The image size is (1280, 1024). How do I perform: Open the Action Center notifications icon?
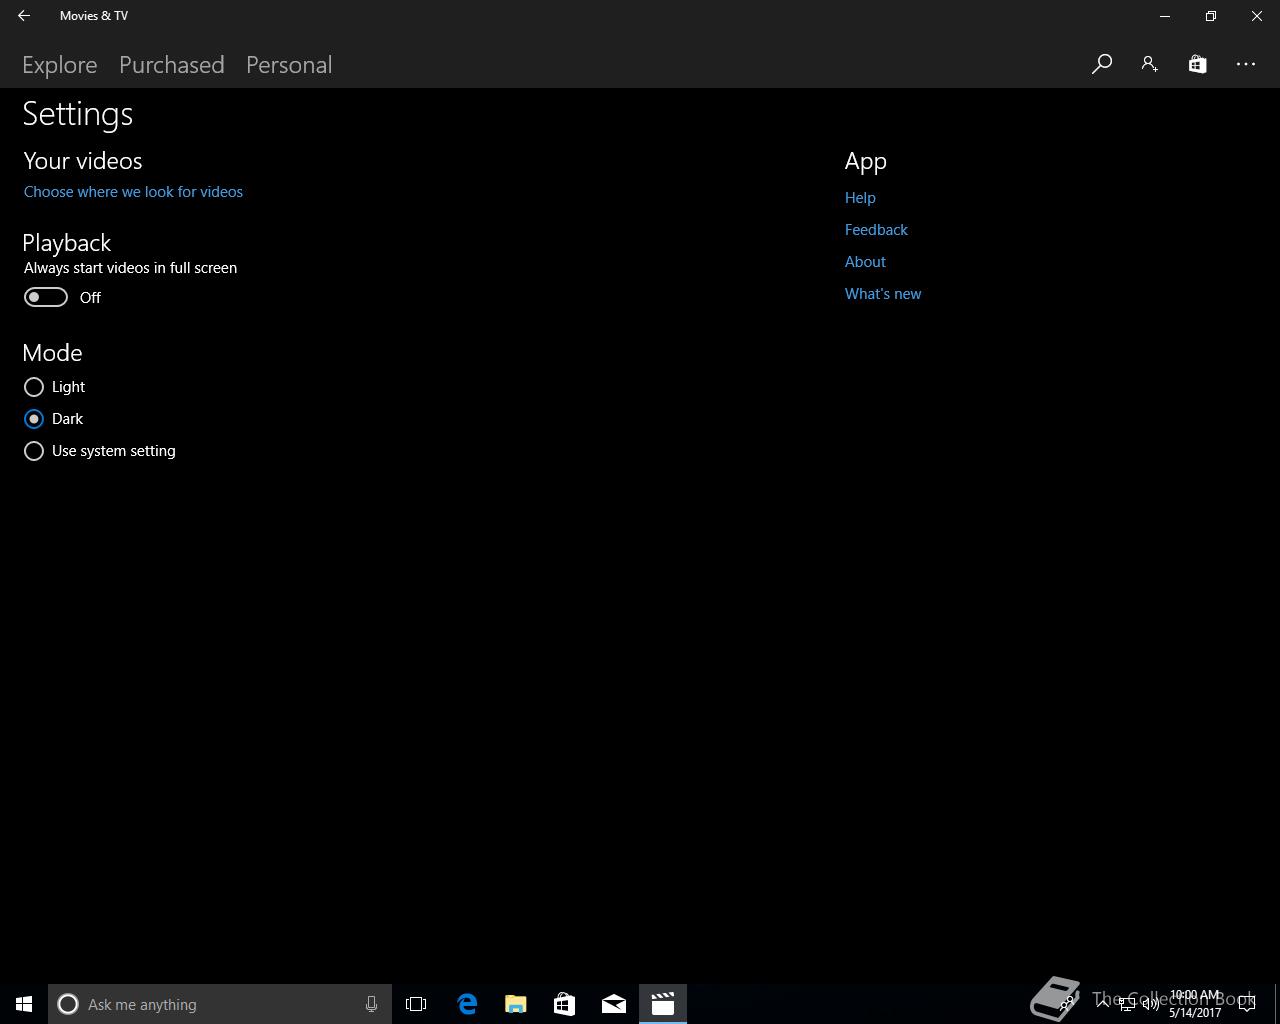click(1247, 1004)
